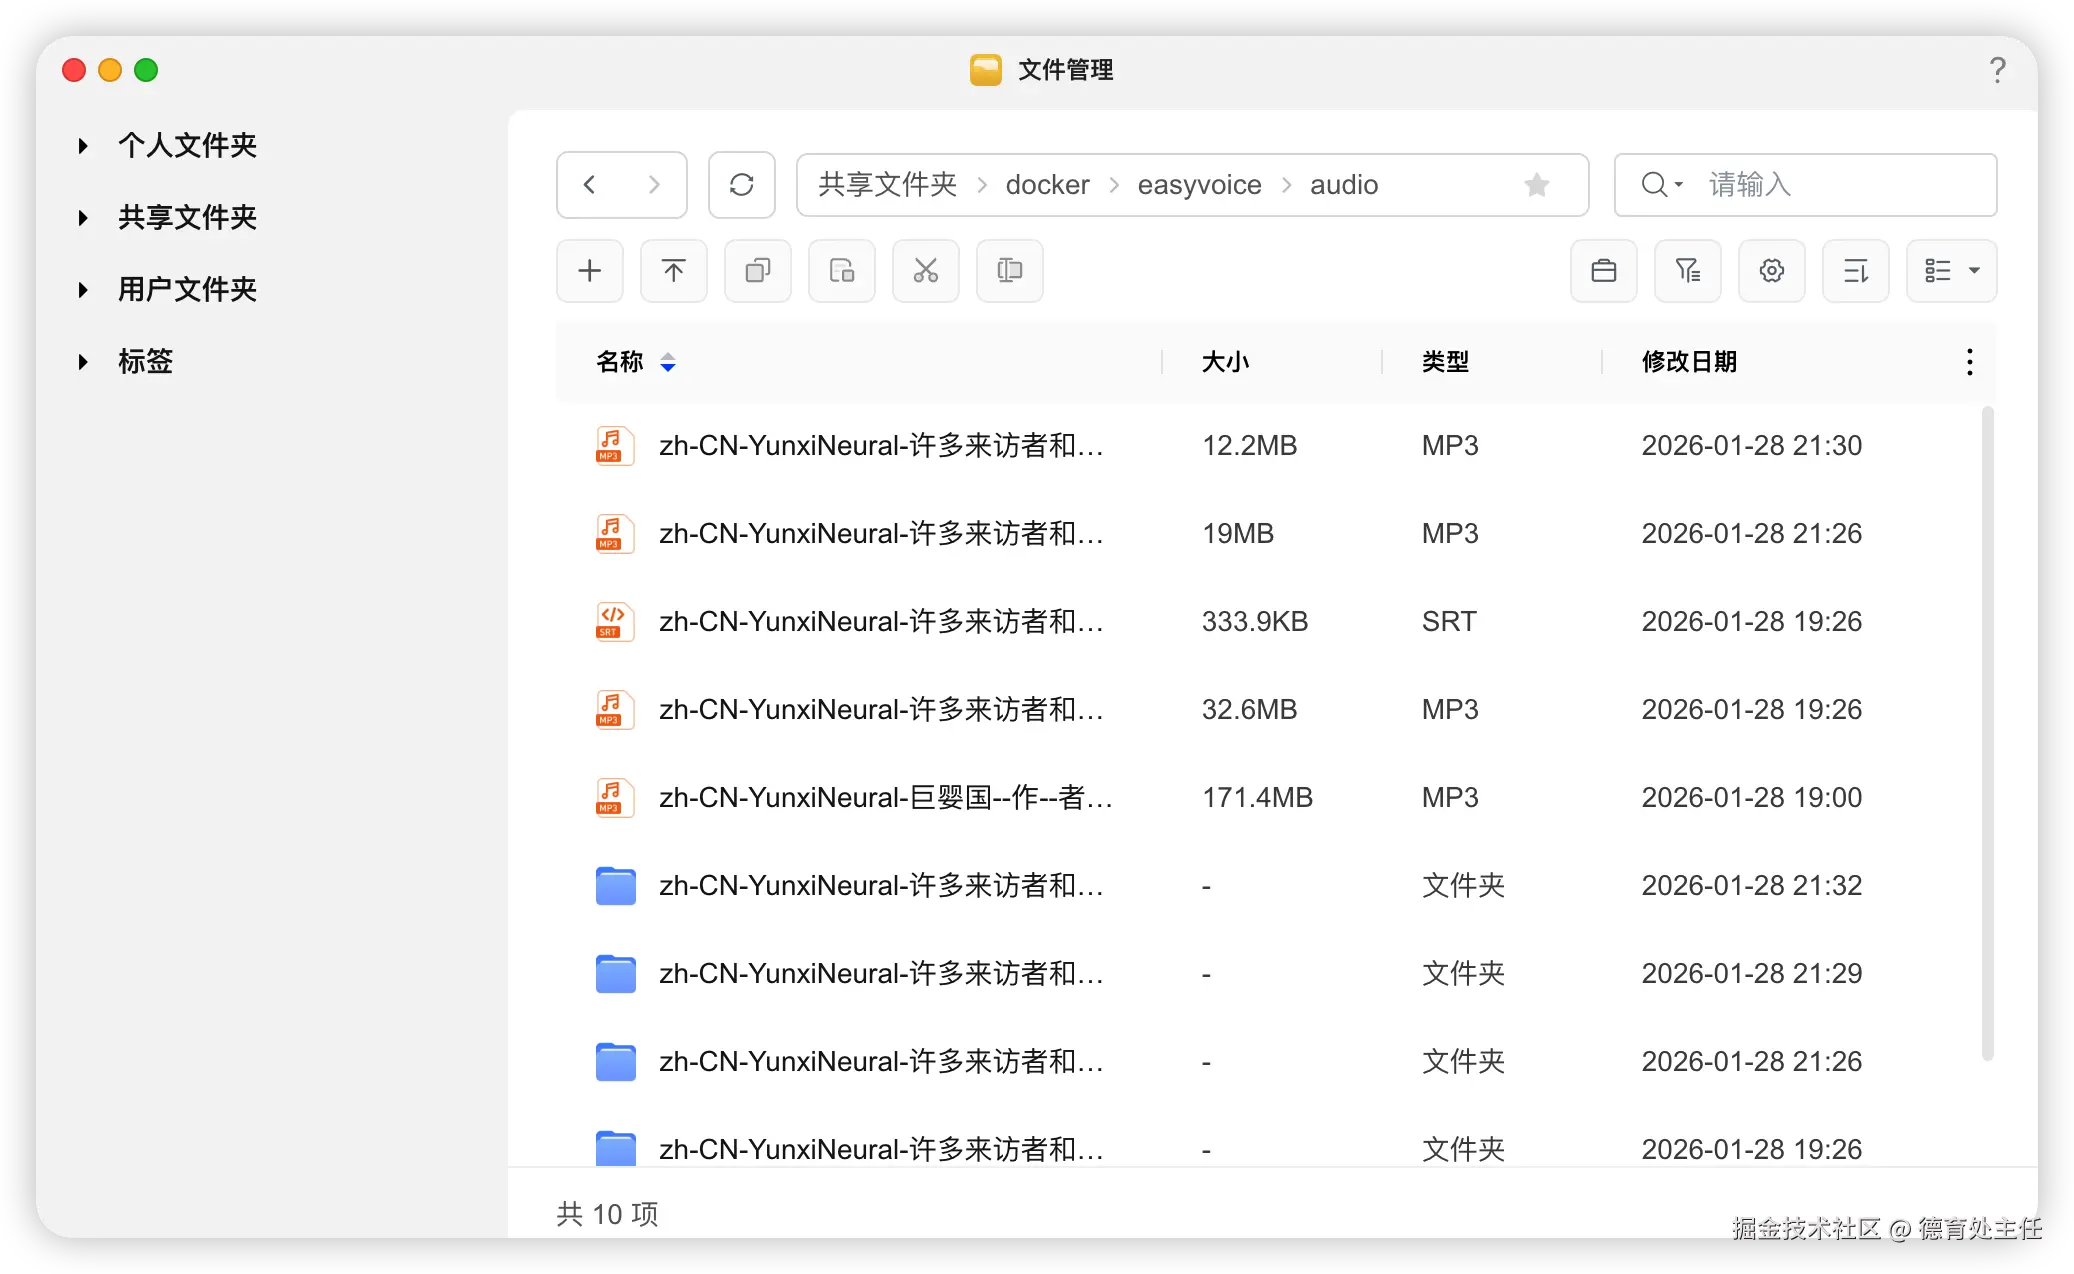Click the sort lines icon
The width and height of the screenshot is (2074, 1274).
click(x=1856, y=271)
